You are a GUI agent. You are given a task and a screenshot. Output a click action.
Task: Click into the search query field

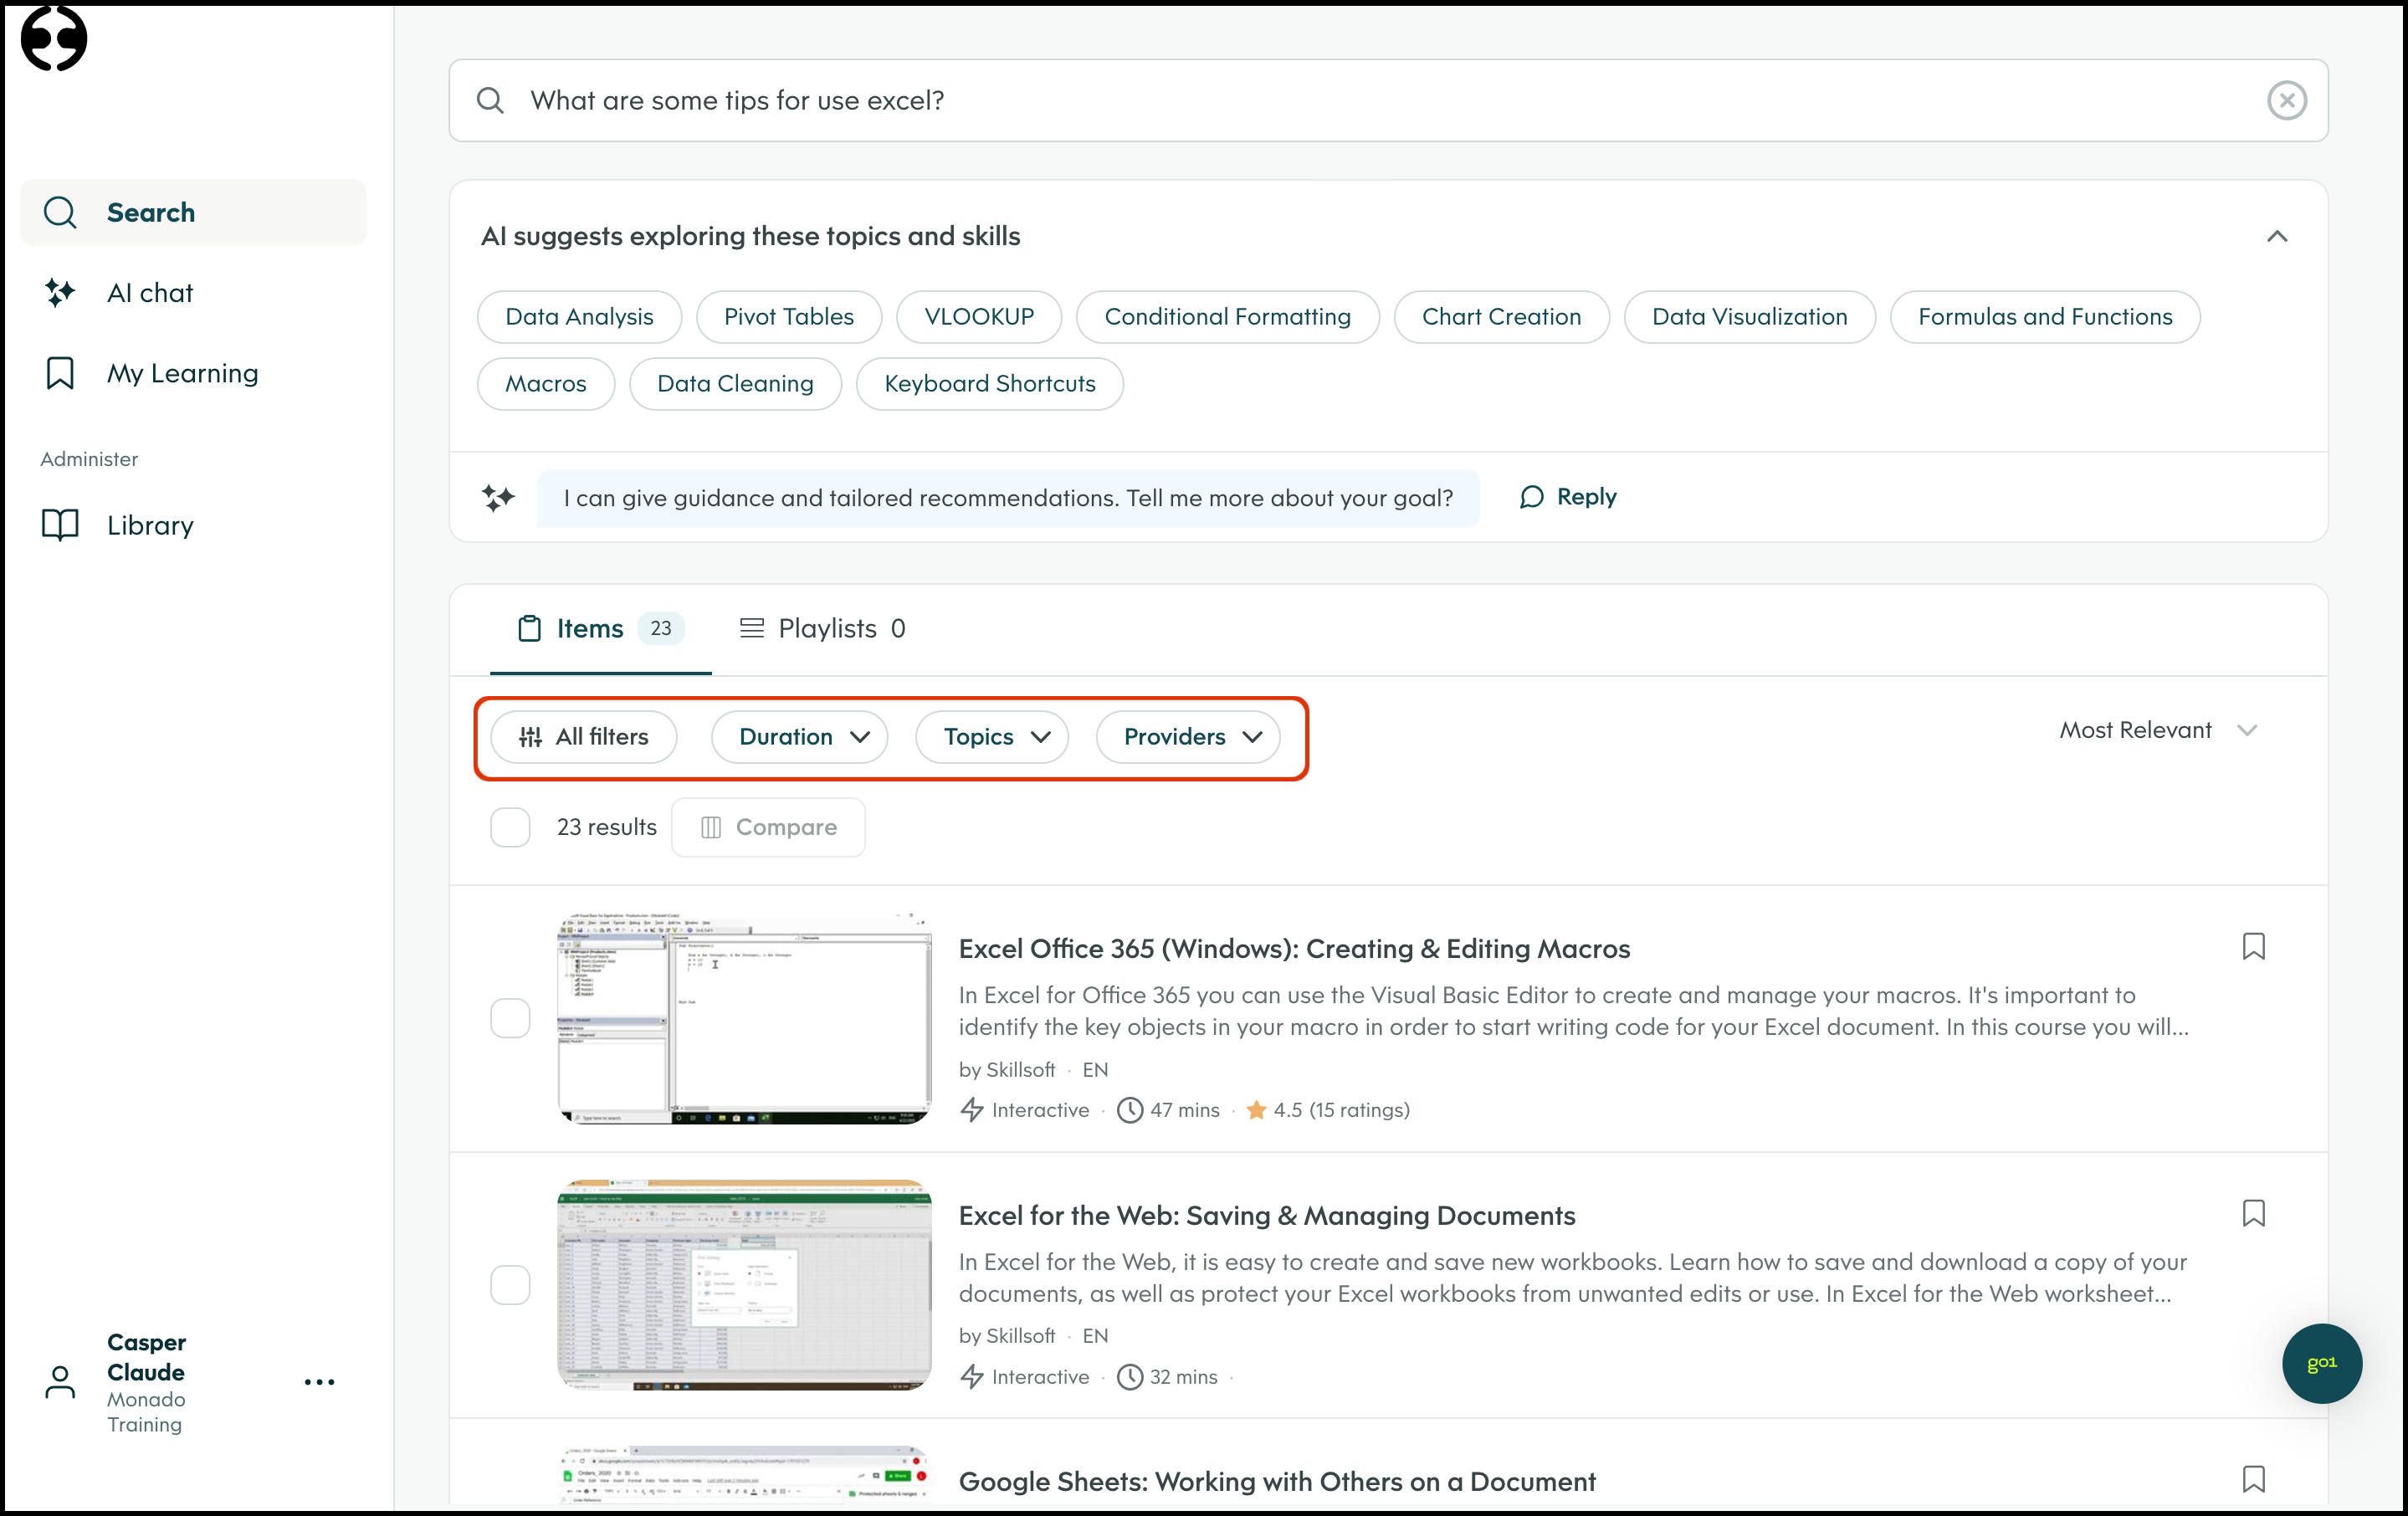tap(1388, 100)
